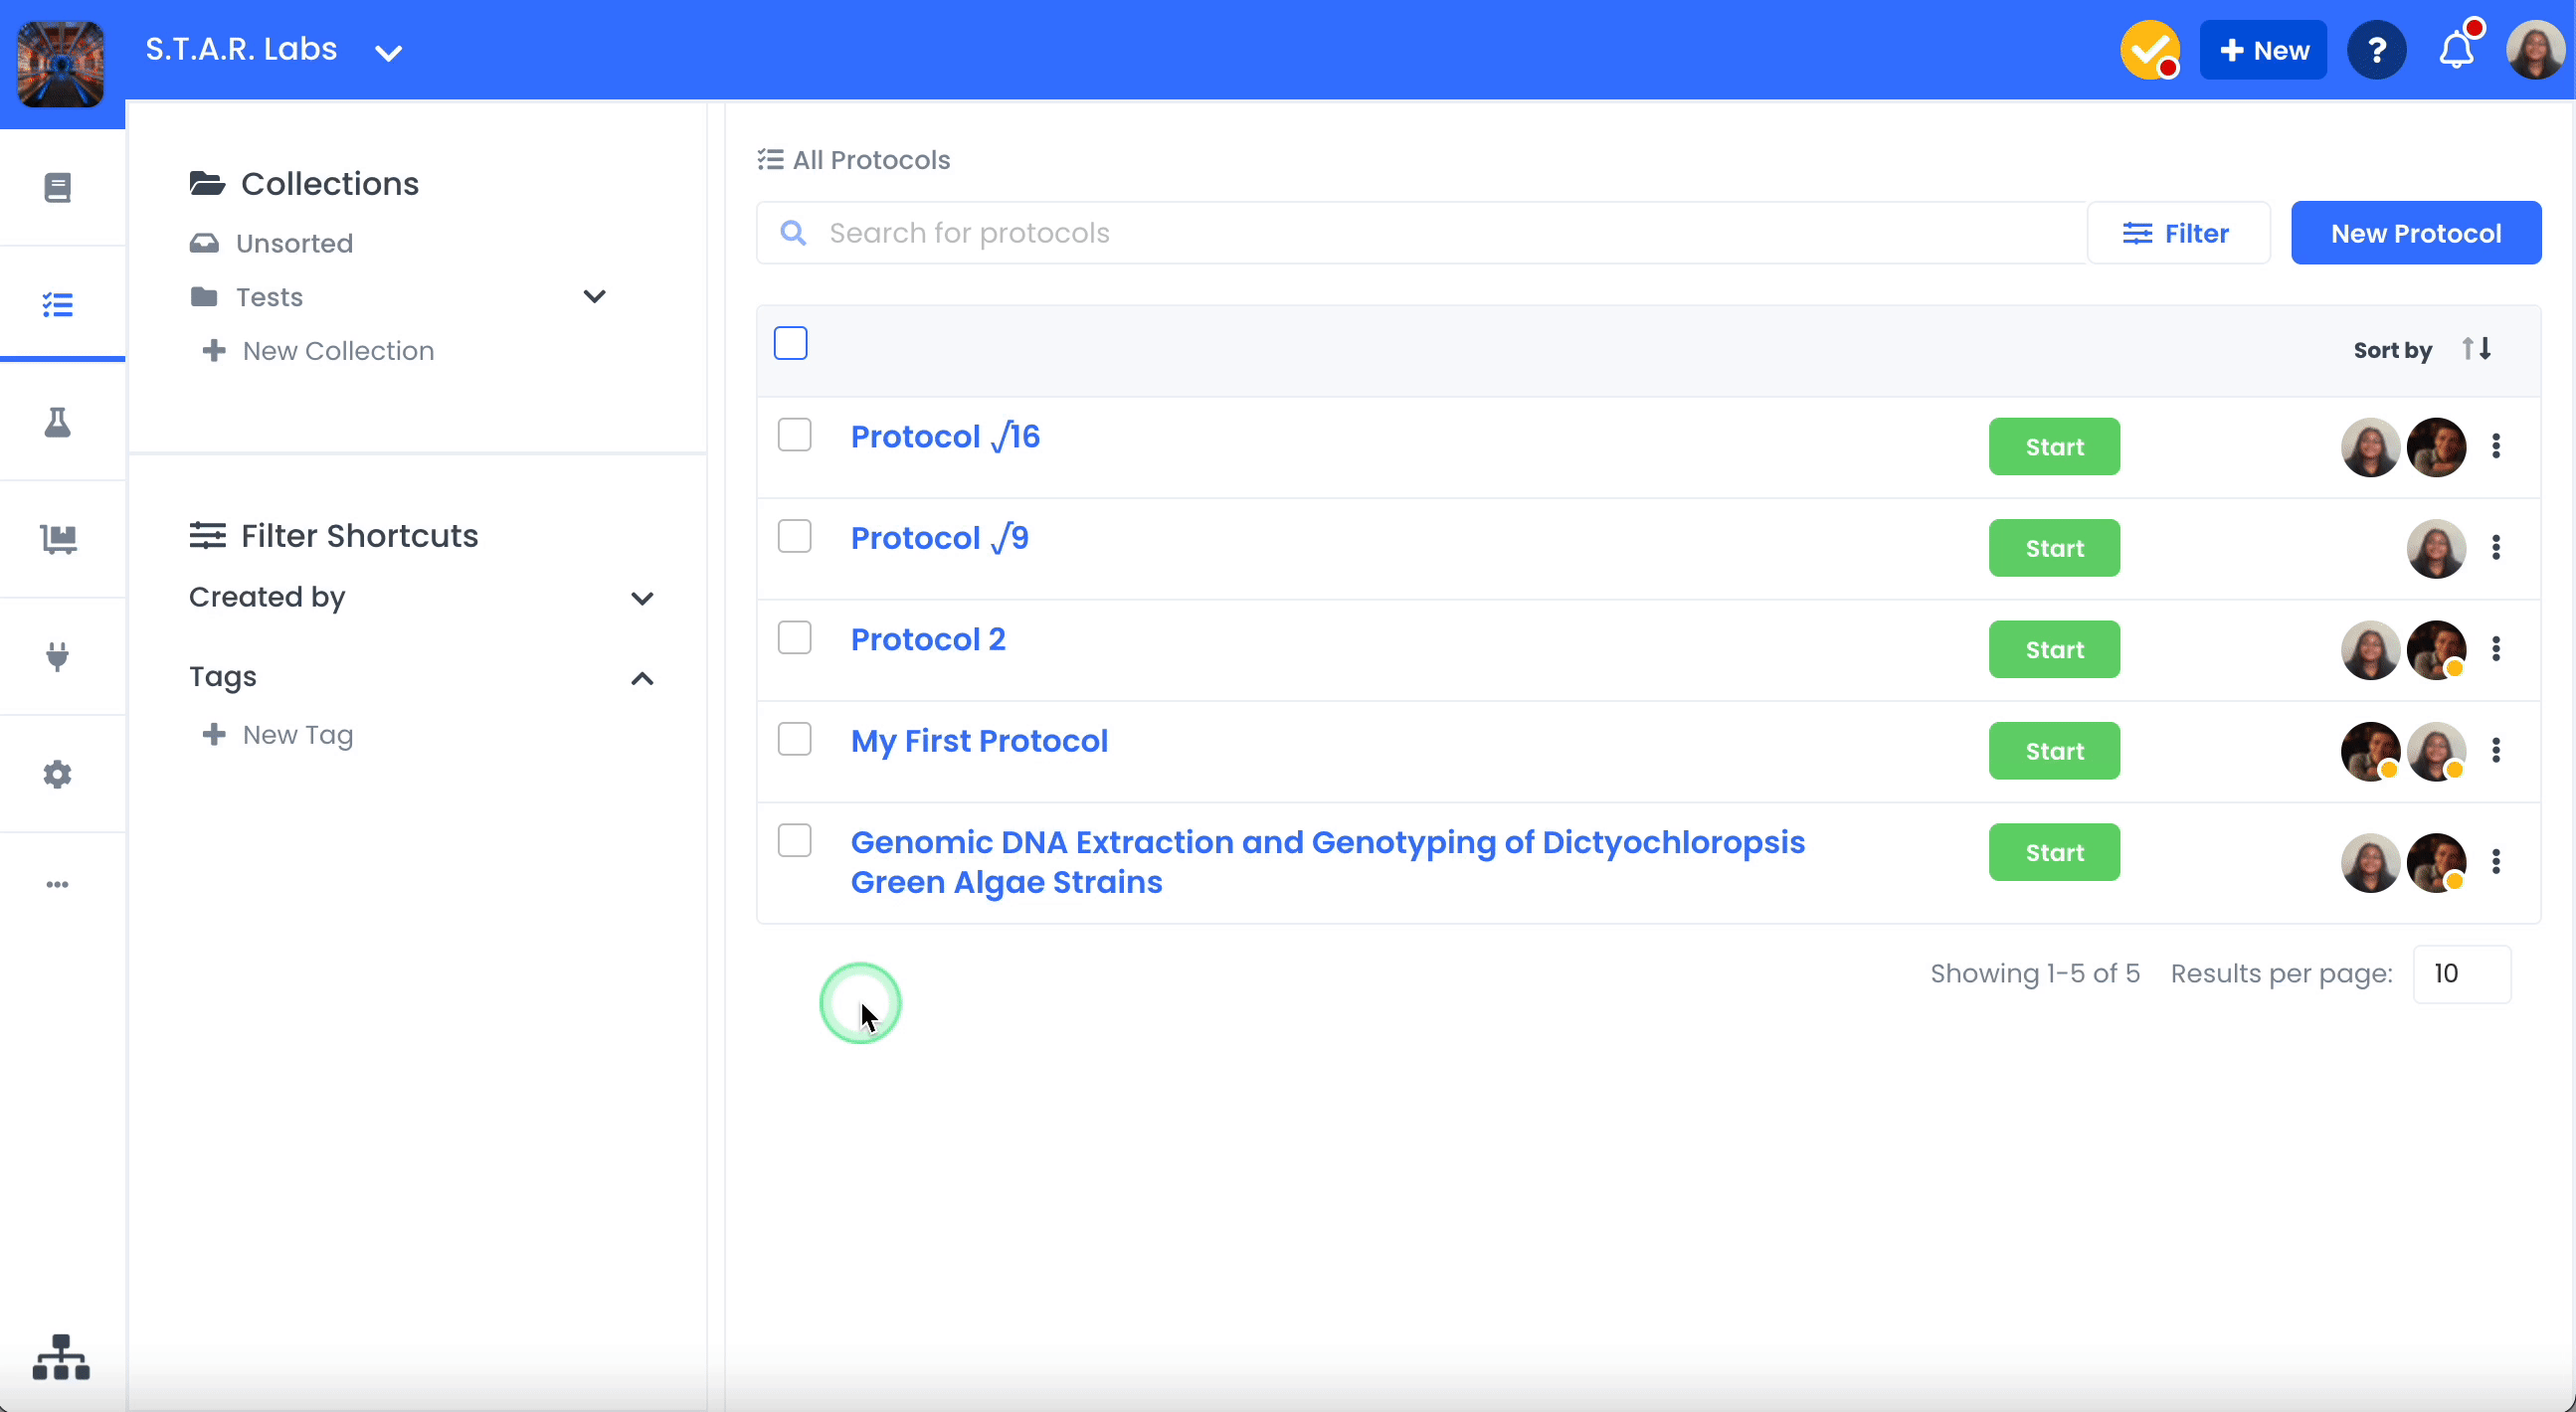This screenshot has width=2576, height=1412.
Task: Open the lab flask Experiments icon
Action: (x=58, y=422)
